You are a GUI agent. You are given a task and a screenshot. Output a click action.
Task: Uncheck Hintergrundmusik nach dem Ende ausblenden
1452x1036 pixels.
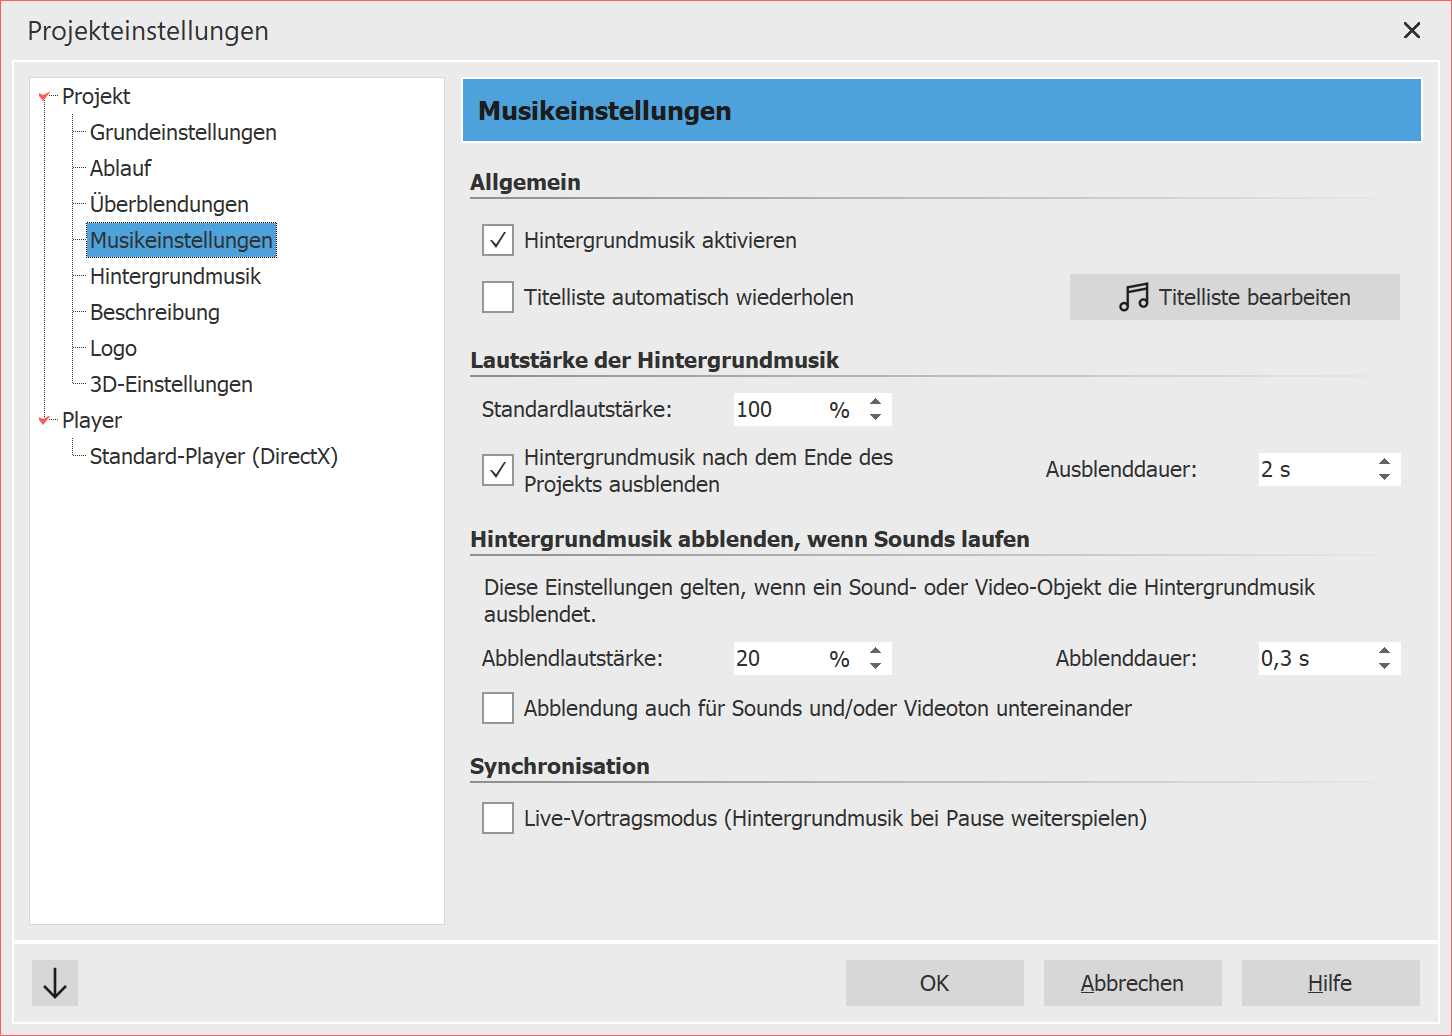point(497,470)
